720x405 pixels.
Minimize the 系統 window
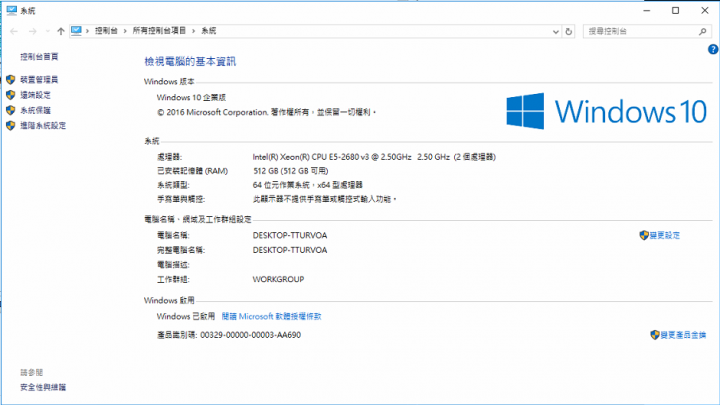point(647,10)
